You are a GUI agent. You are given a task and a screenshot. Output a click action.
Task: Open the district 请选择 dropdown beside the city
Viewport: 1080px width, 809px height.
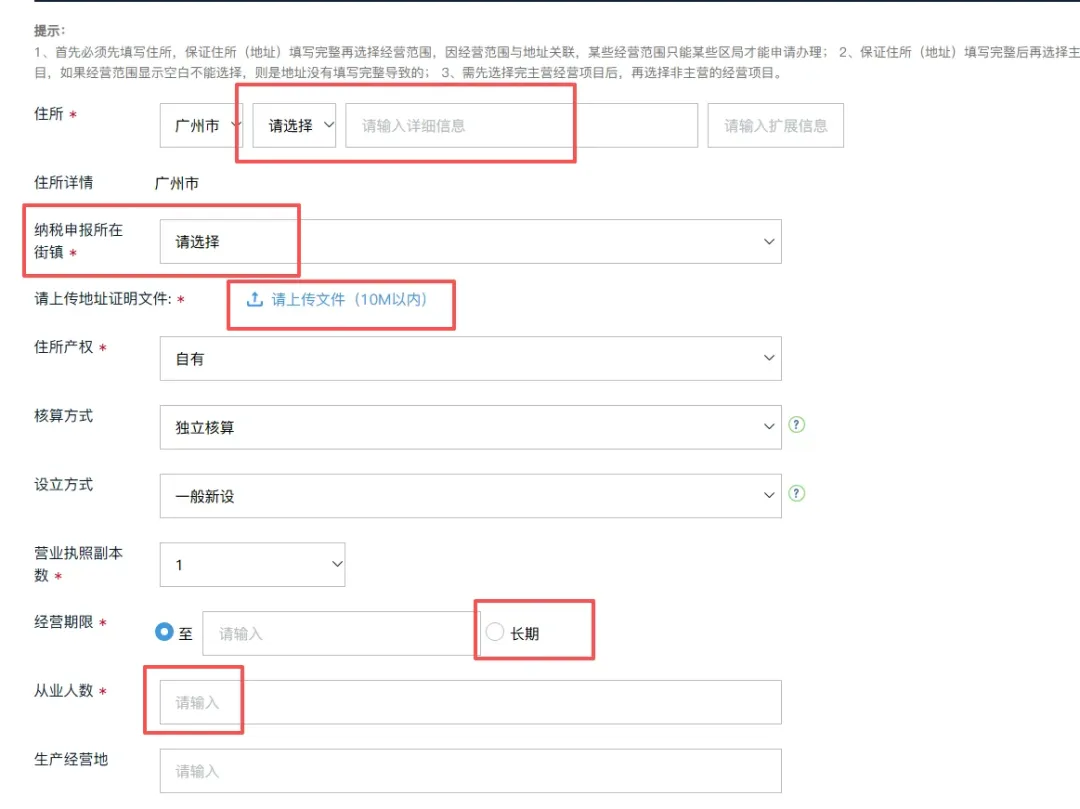coord(295,125)
